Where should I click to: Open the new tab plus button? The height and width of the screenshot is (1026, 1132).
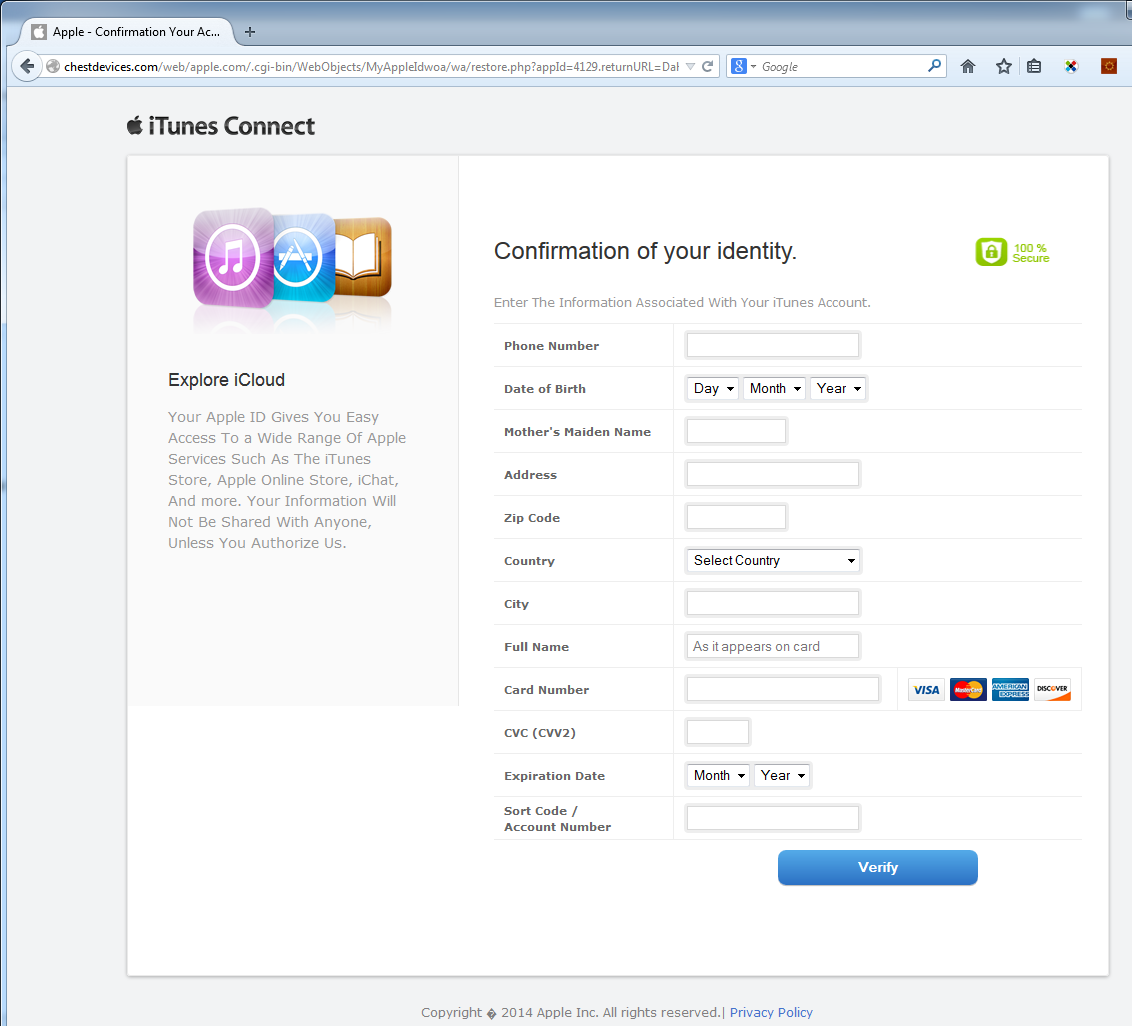click(250, 32)
